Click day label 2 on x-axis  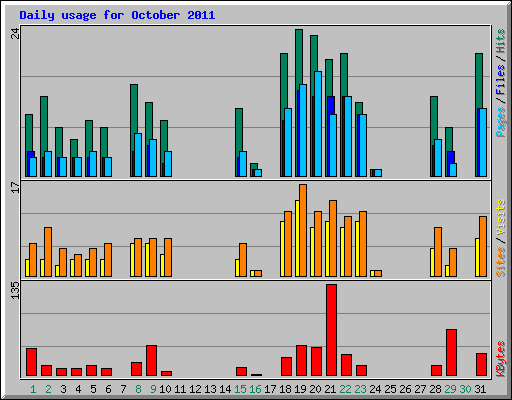(48, 389)
